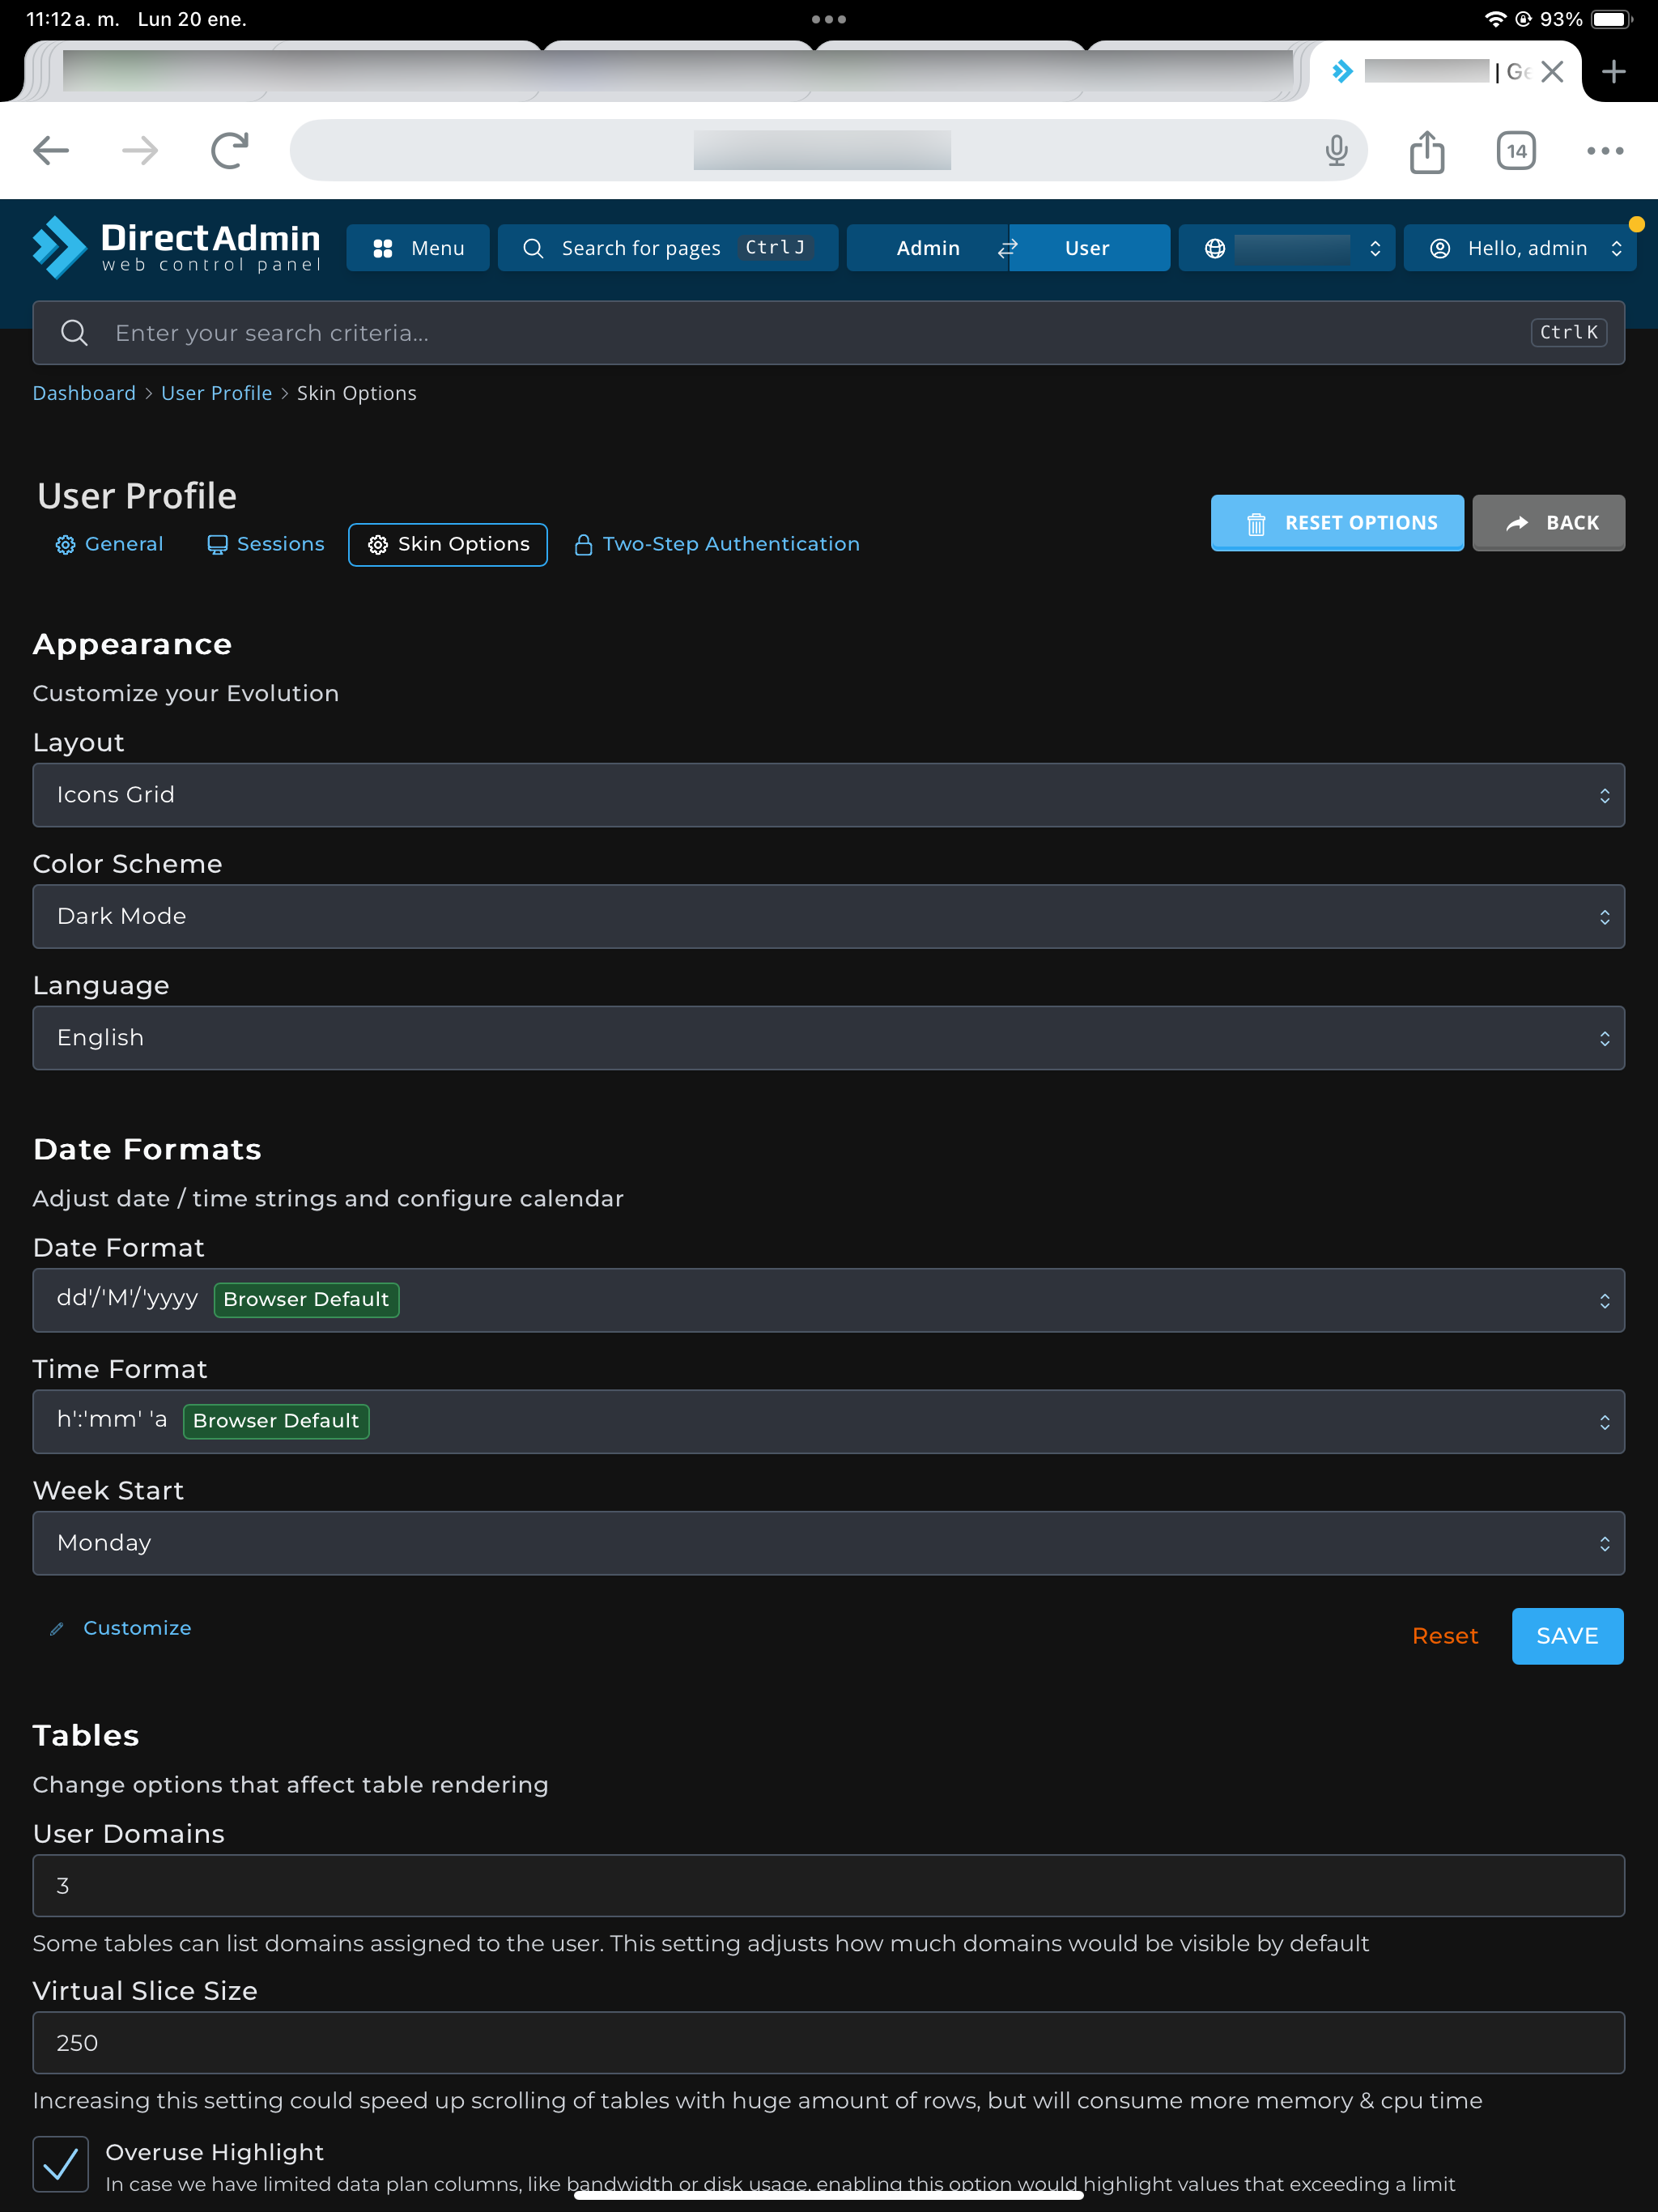Click the DirectAdmin logo icon
Screen dimensions: 1658x2212
(x=60, y=247)
